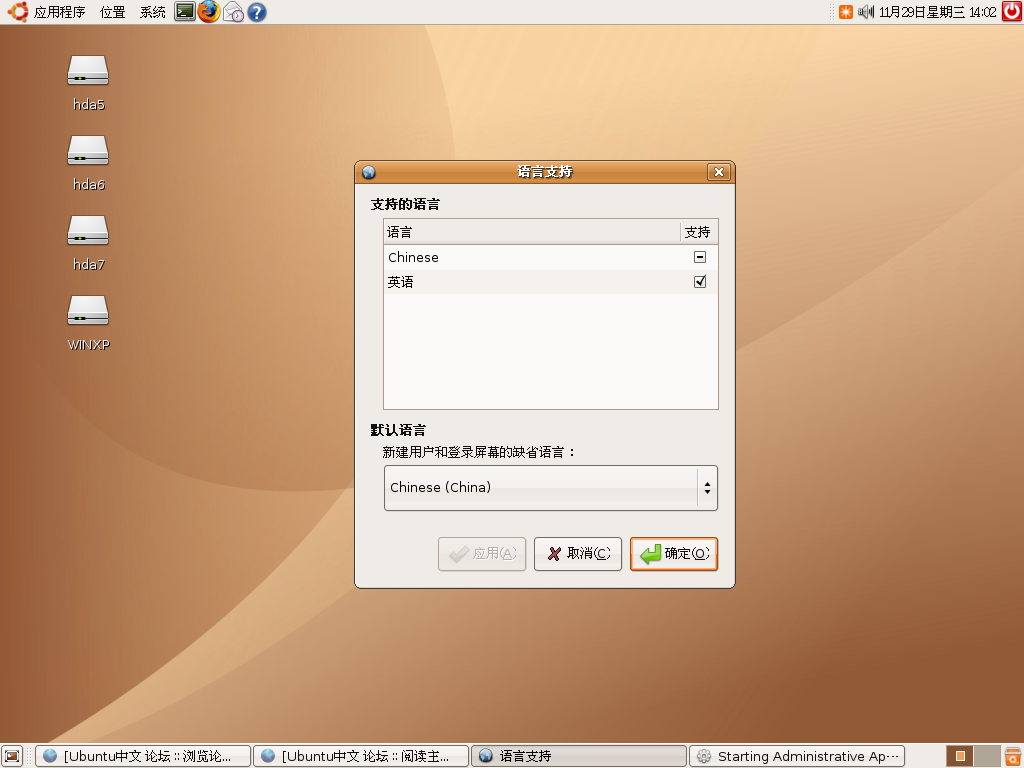Screen dimensions: 1024x768
Task: Select the Chinese row in language list
Action: point(551,257)
